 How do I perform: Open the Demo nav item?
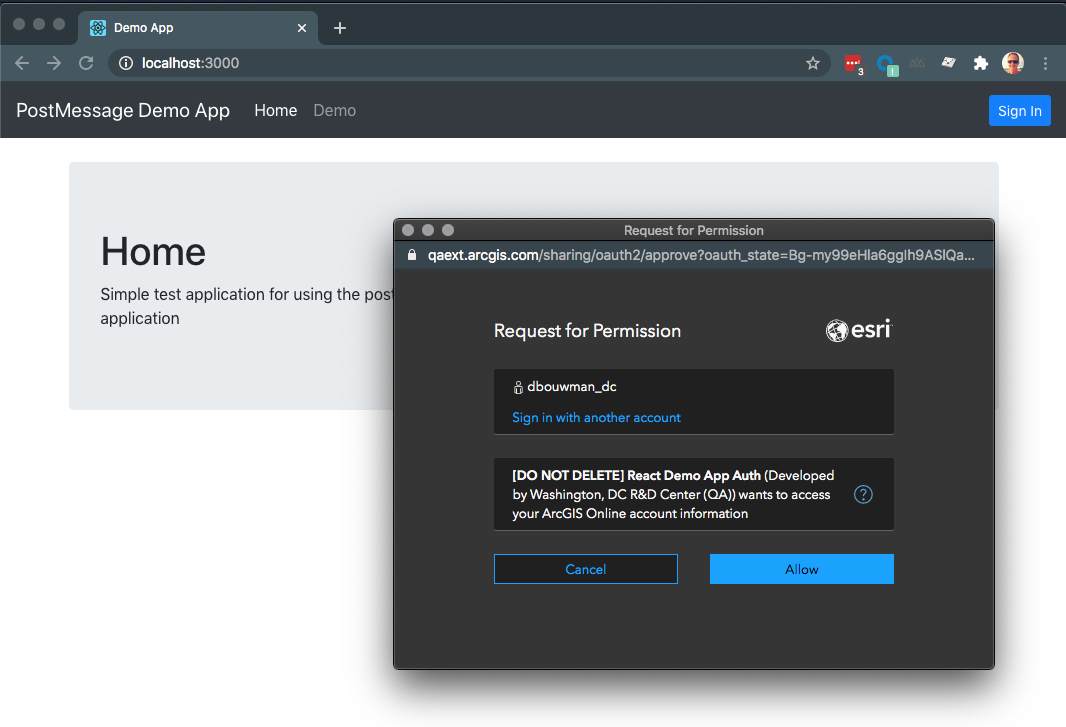coord(334,110)
